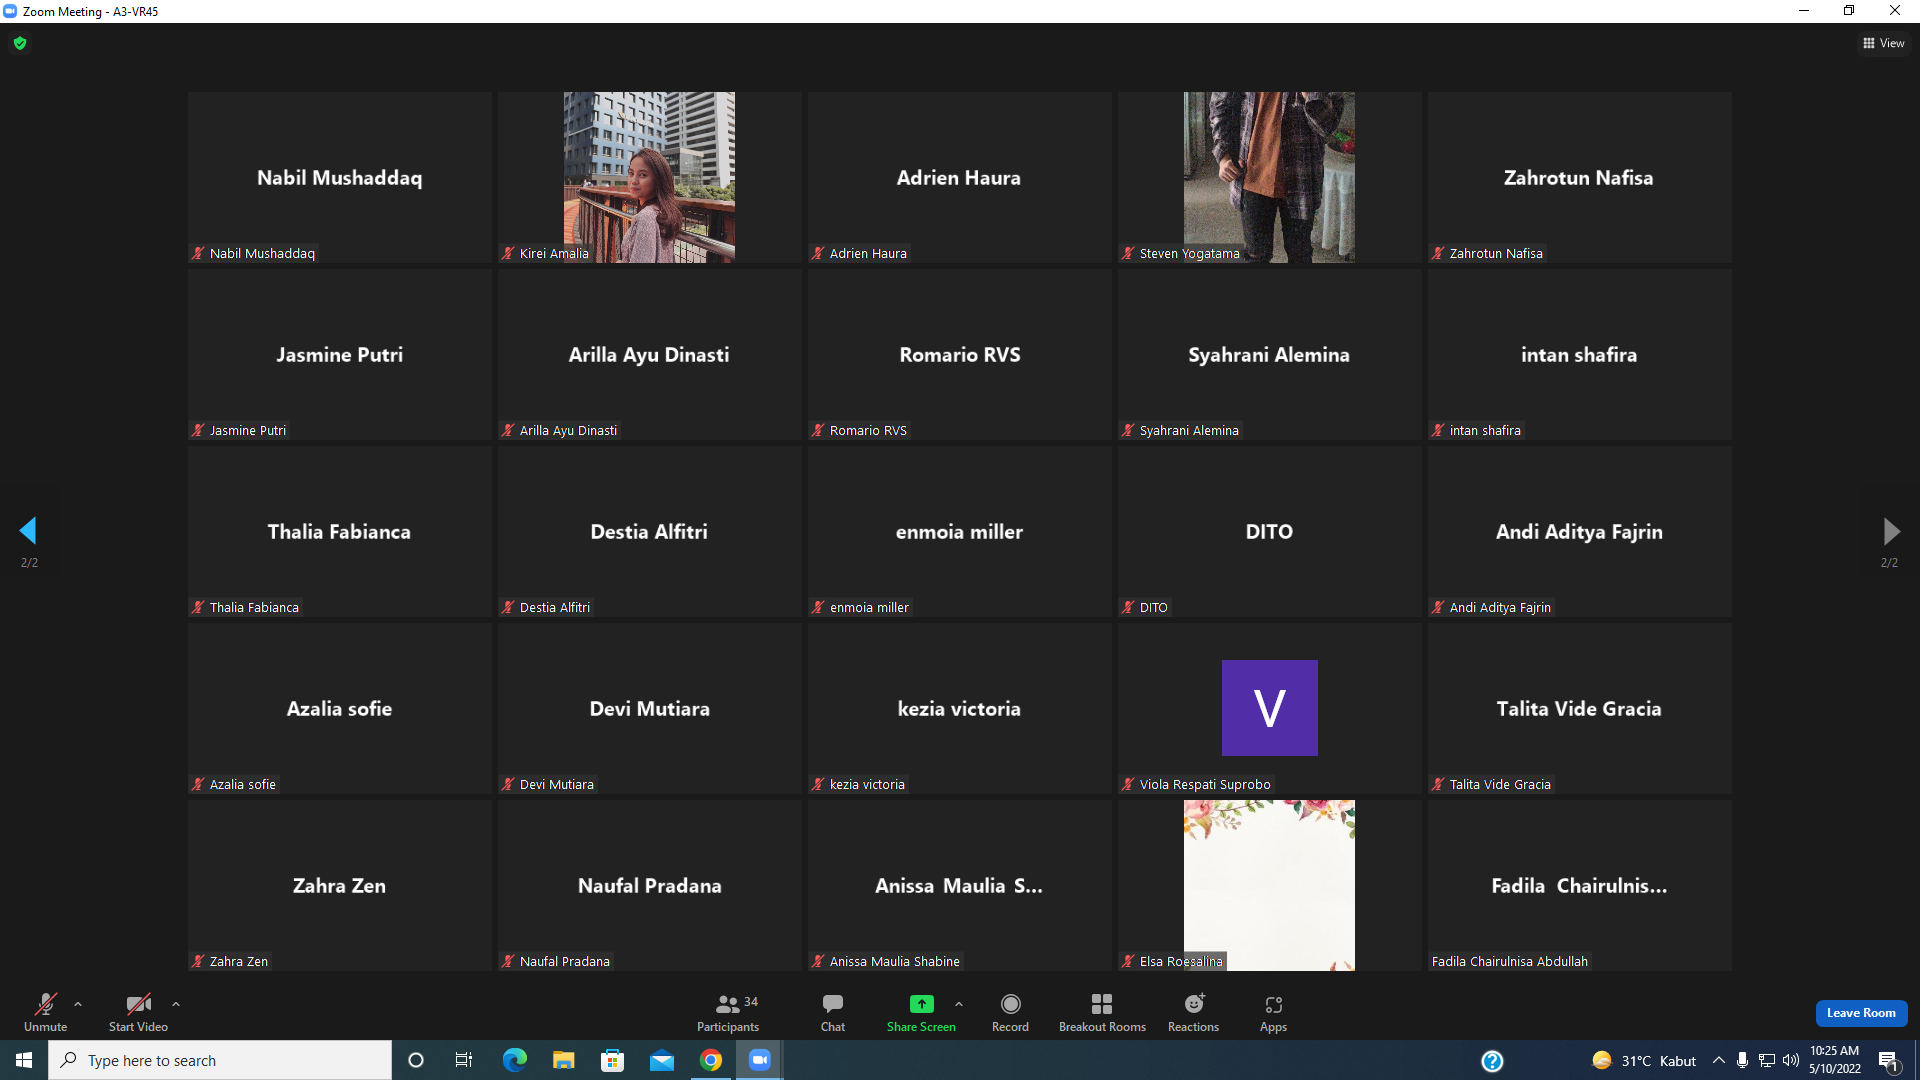Image resolution: width=1920 pixels, height=1080 pixels.
Task: Expand share screen options arrow
Action: point(959,1004)
